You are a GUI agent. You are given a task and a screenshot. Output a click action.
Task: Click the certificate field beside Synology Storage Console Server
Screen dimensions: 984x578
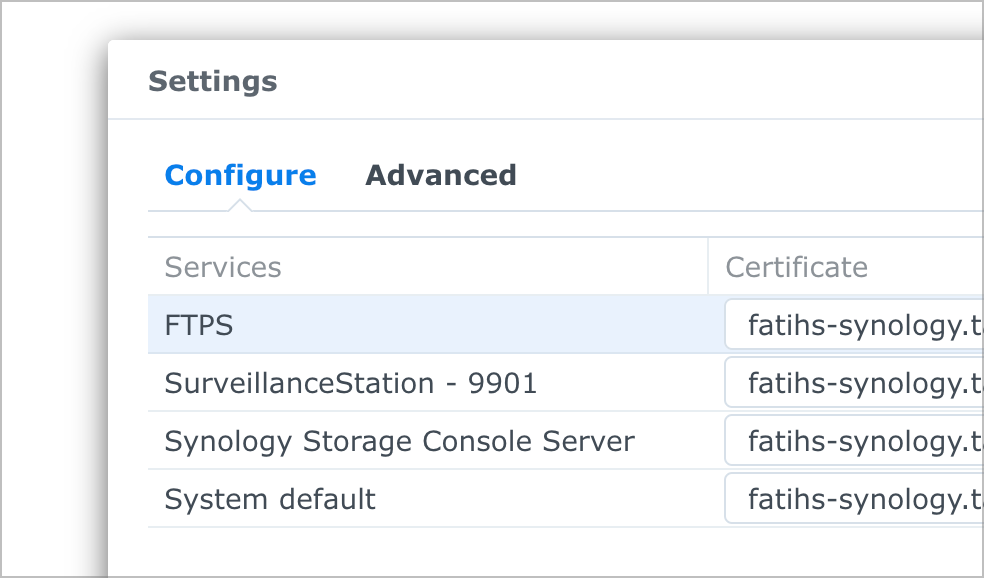tap(860, 441)
